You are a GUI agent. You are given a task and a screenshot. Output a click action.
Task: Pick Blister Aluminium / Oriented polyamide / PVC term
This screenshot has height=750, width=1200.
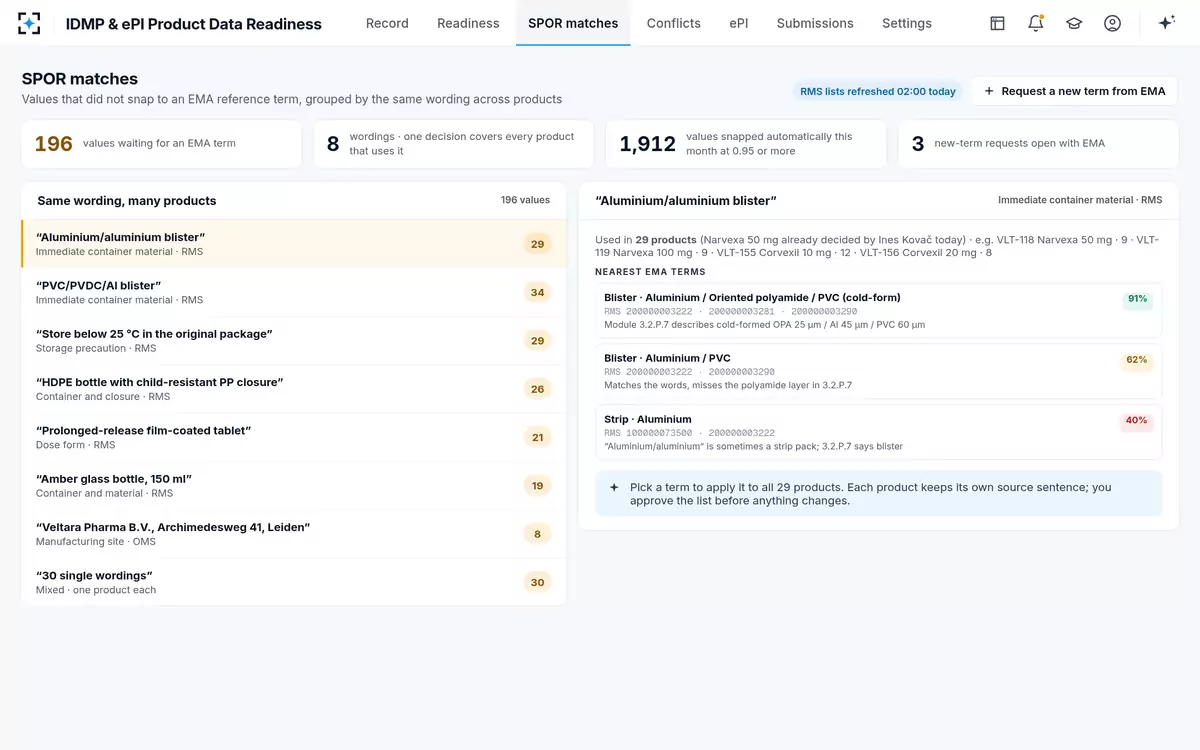click(x=878, y=311)
